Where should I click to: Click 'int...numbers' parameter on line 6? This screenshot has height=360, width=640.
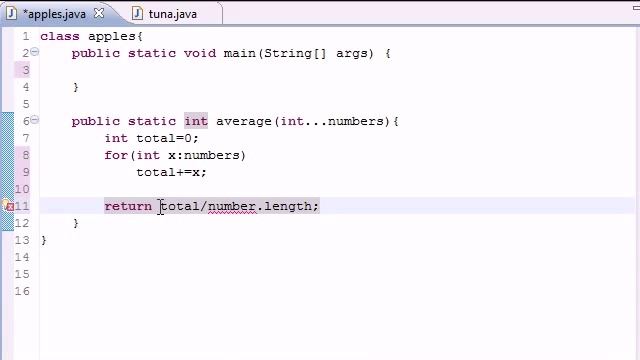332,121
